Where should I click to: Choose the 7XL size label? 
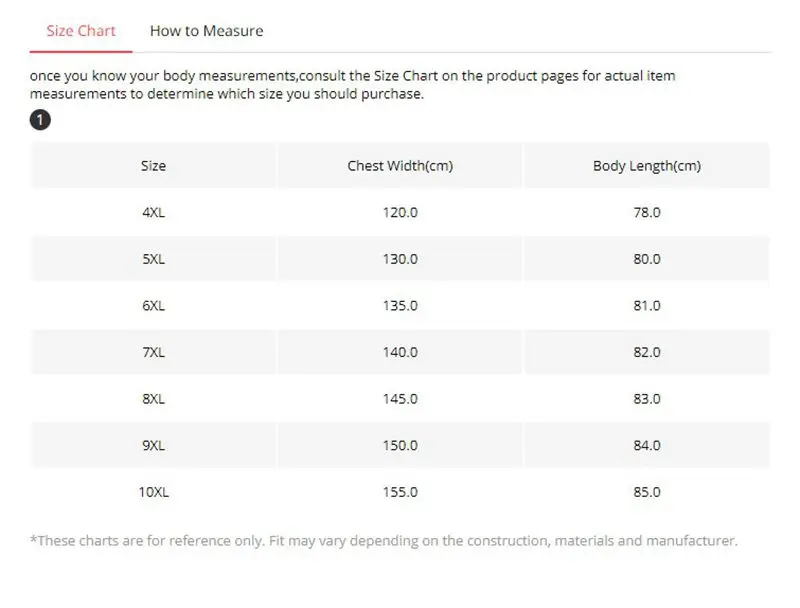pyautogui.click(x=153, y=352)
